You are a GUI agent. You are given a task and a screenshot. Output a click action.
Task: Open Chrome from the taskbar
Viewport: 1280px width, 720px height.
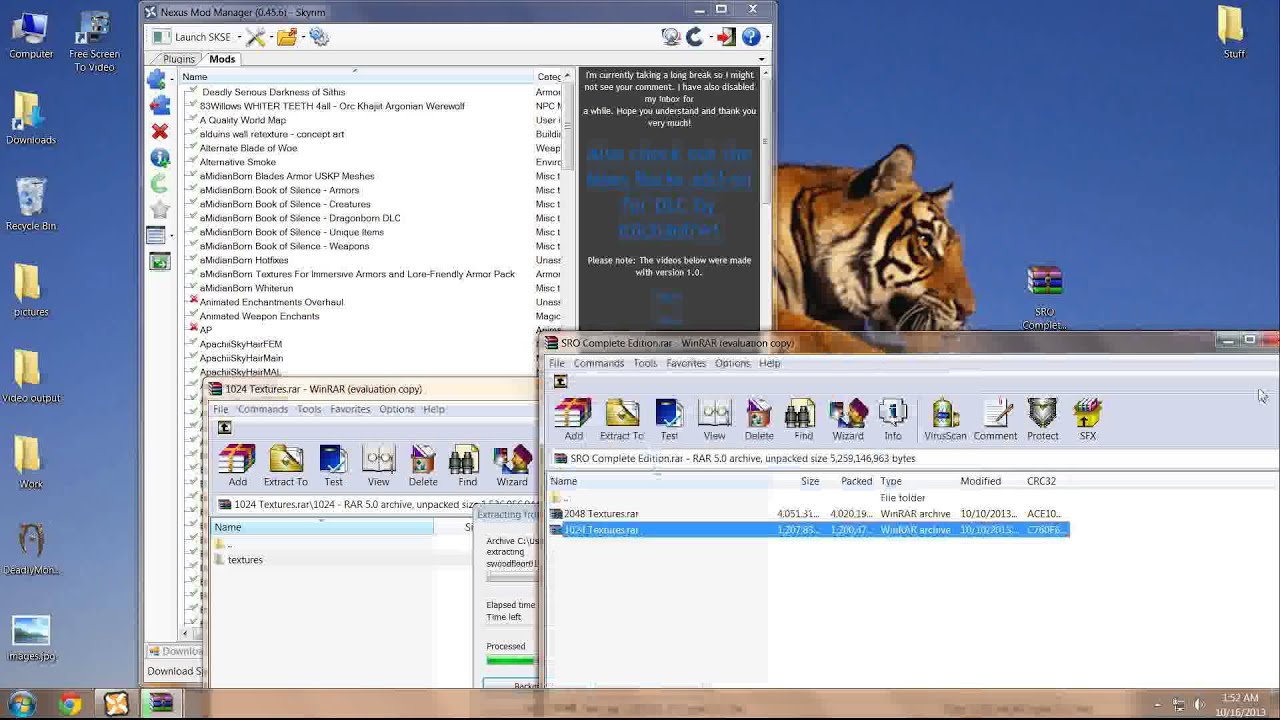coord(69,704)
